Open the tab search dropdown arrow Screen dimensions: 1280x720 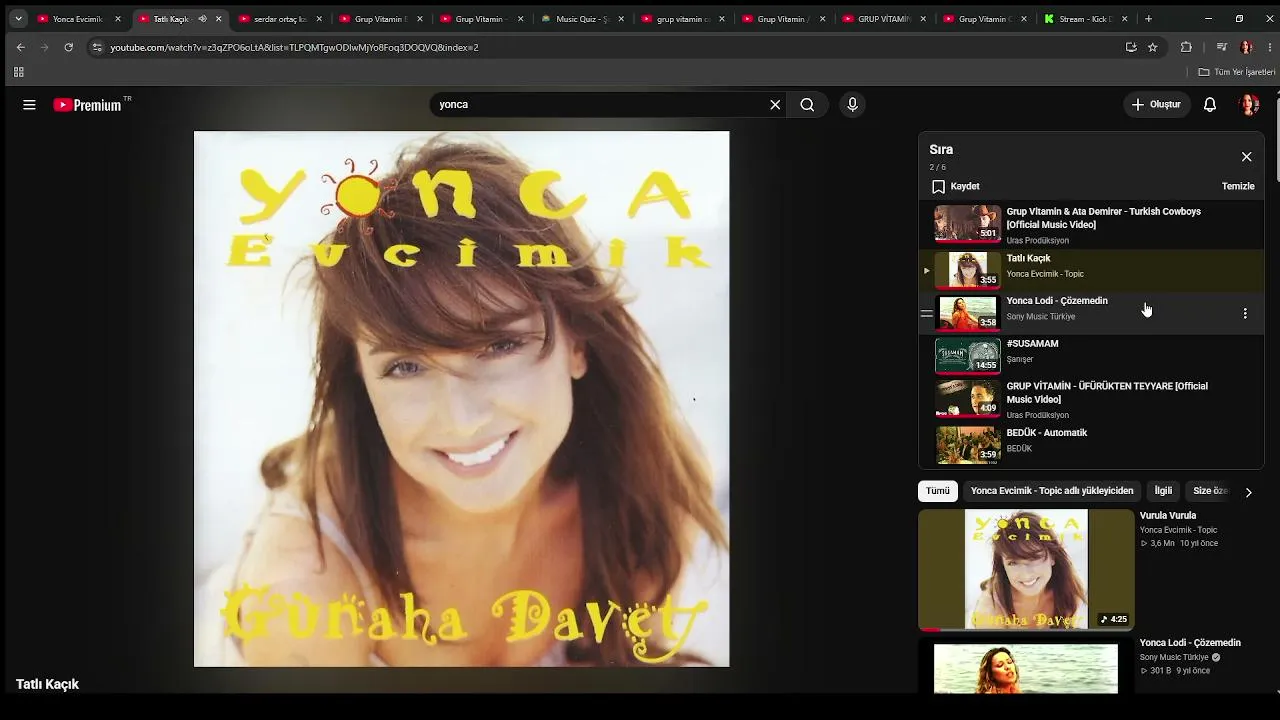pyautogui.click(x=18, y=19)
